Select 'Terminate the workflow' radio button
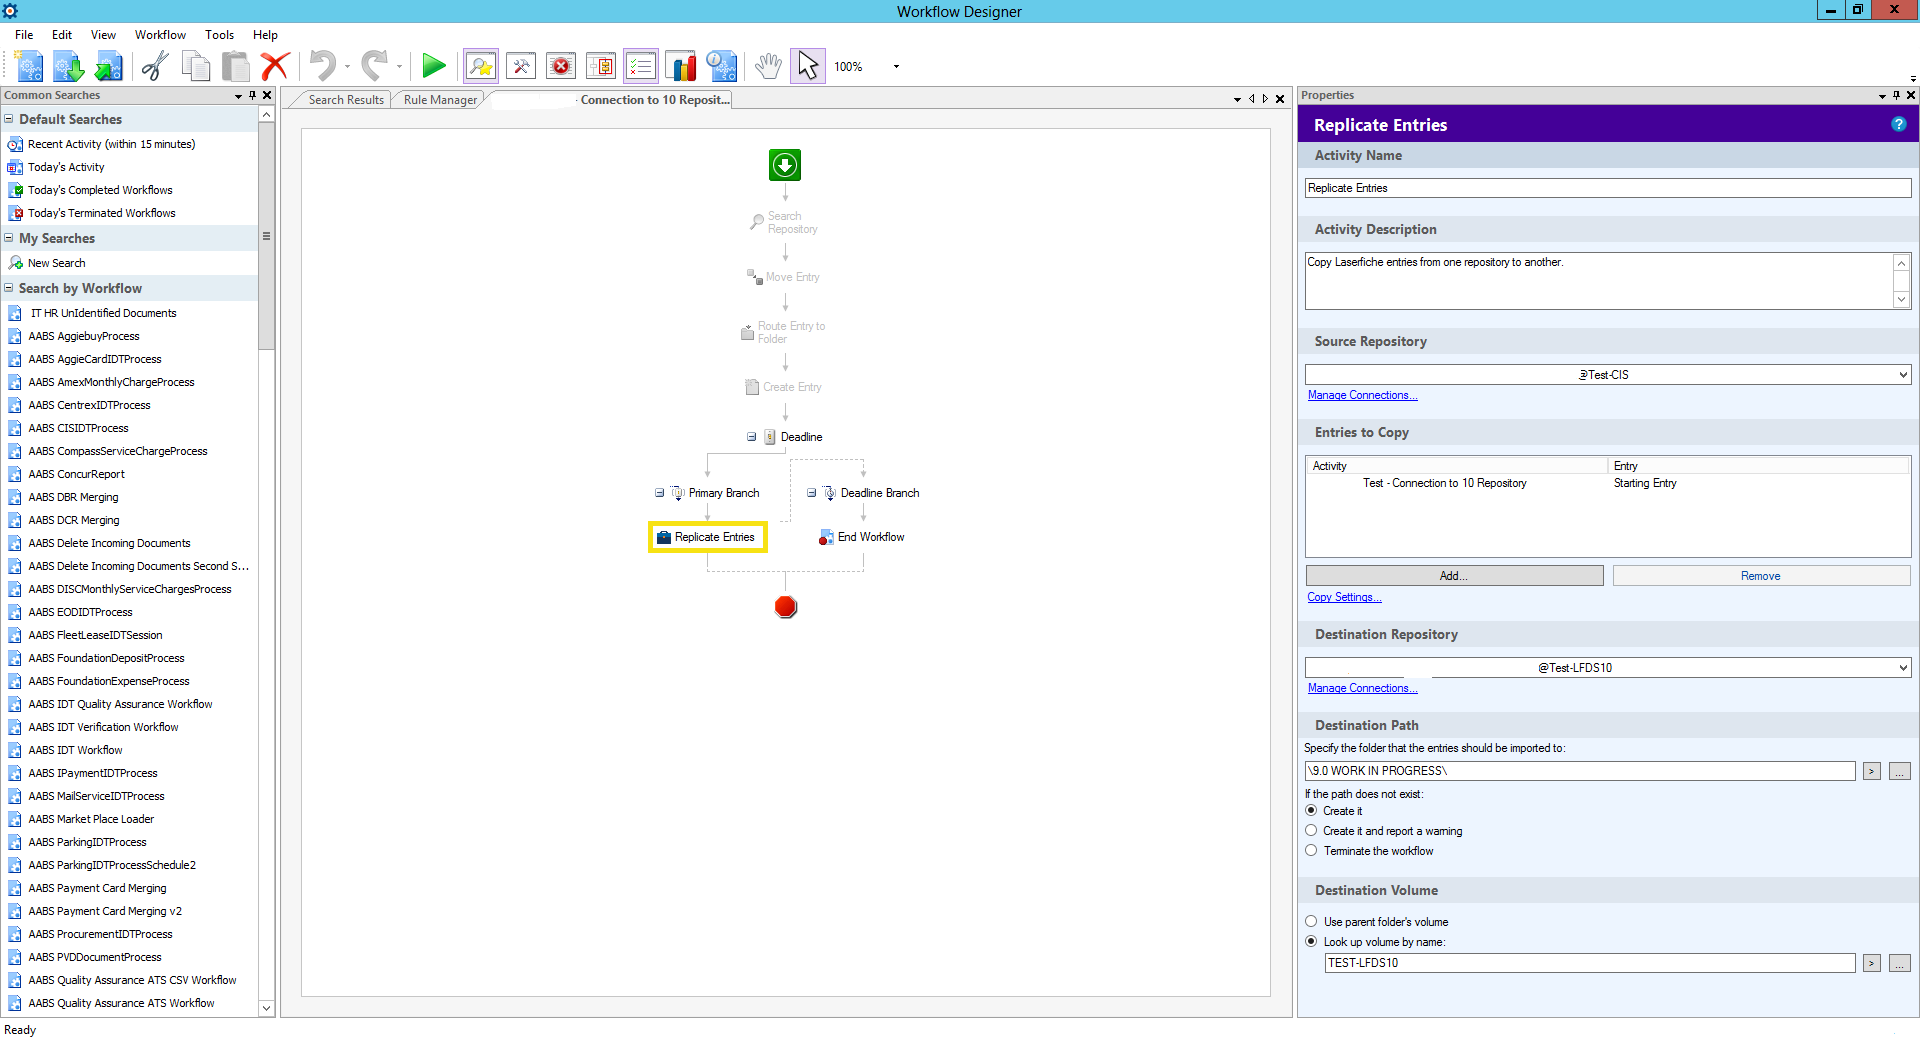The image size is (1920, 1040). (1311, 851)
